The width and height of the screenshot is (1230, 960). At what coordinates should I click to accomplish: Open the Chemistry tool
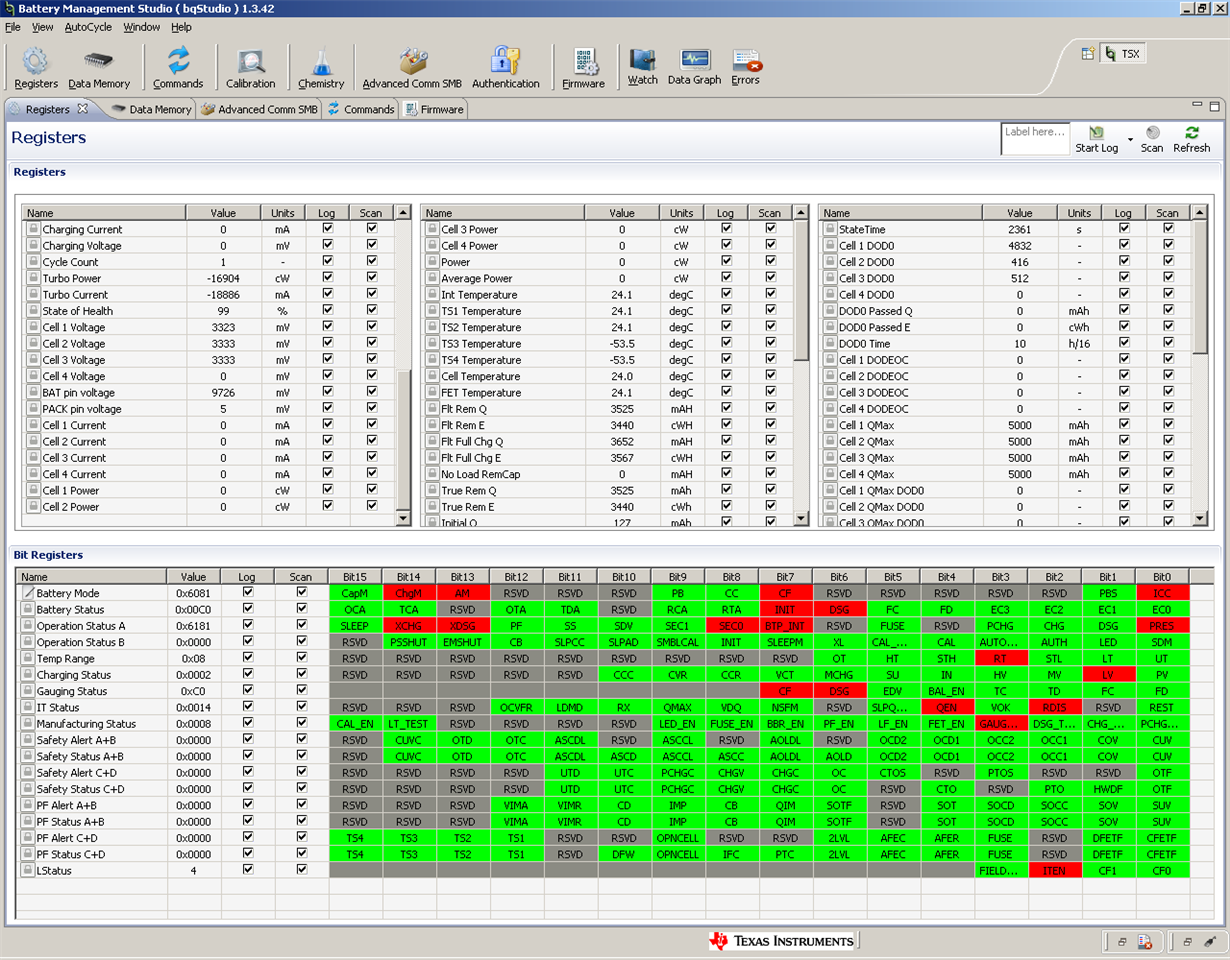(x=321, y=69)
